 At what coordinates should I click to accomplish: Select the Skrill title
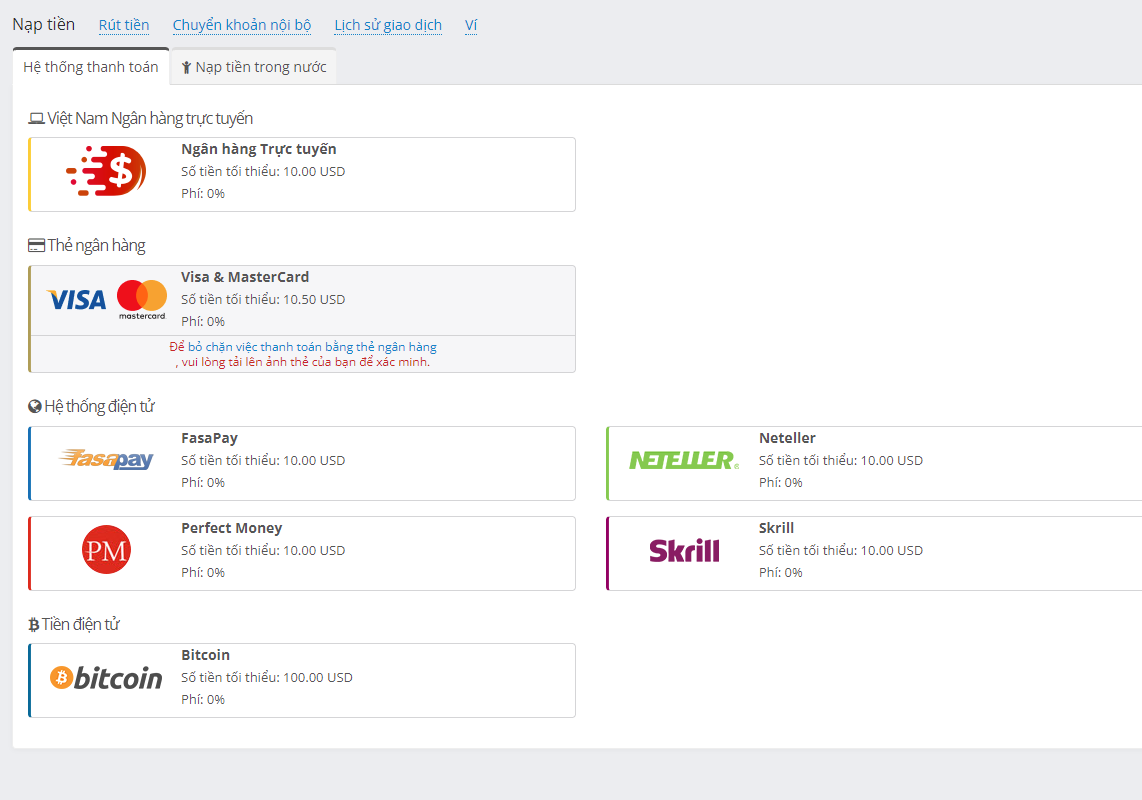776,528
